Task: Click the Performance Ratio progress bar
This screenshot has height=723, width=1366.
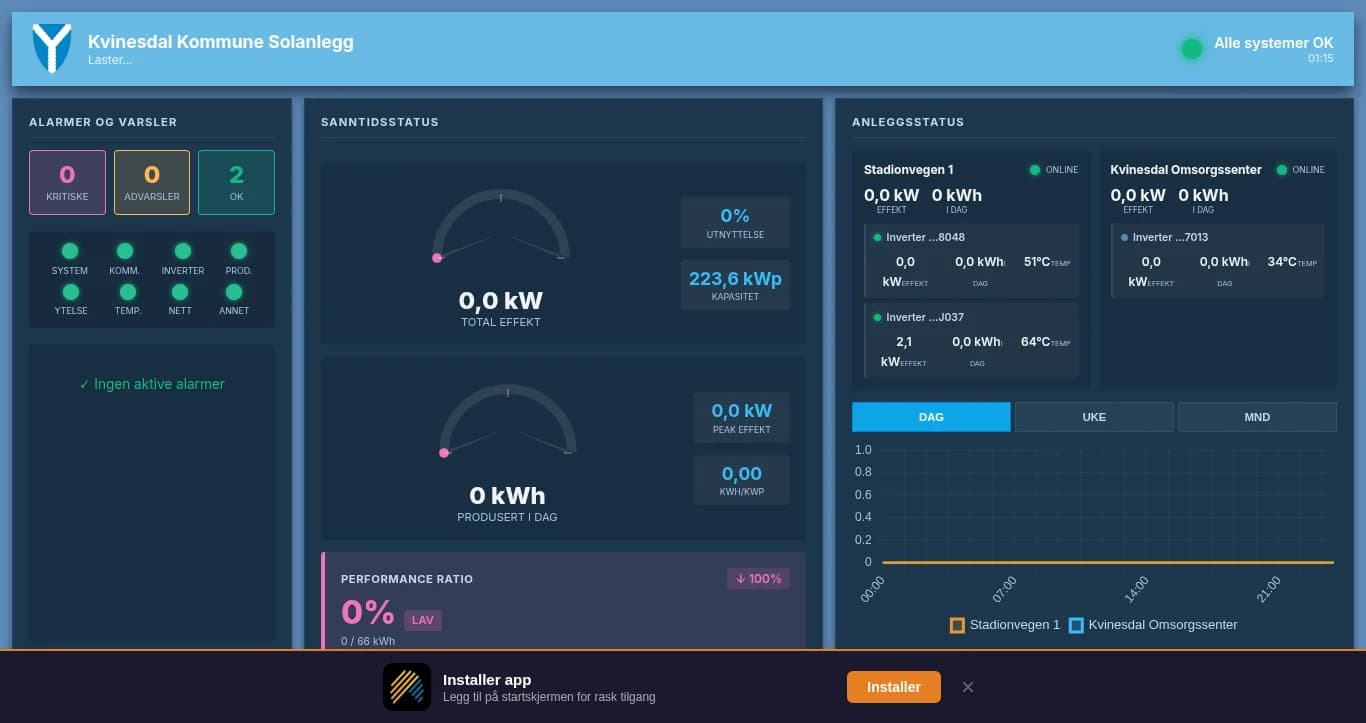Action: (563, 651)
